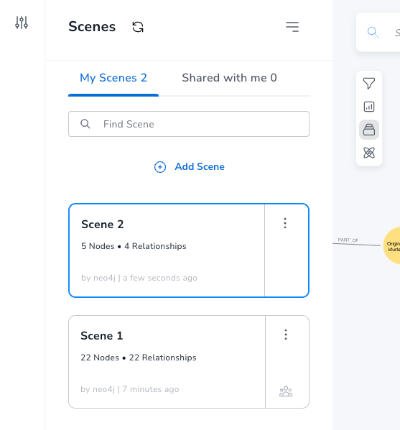Open the Scenes panel hamburger menu
The image size is (400, 430).
[x=292, y=27]
